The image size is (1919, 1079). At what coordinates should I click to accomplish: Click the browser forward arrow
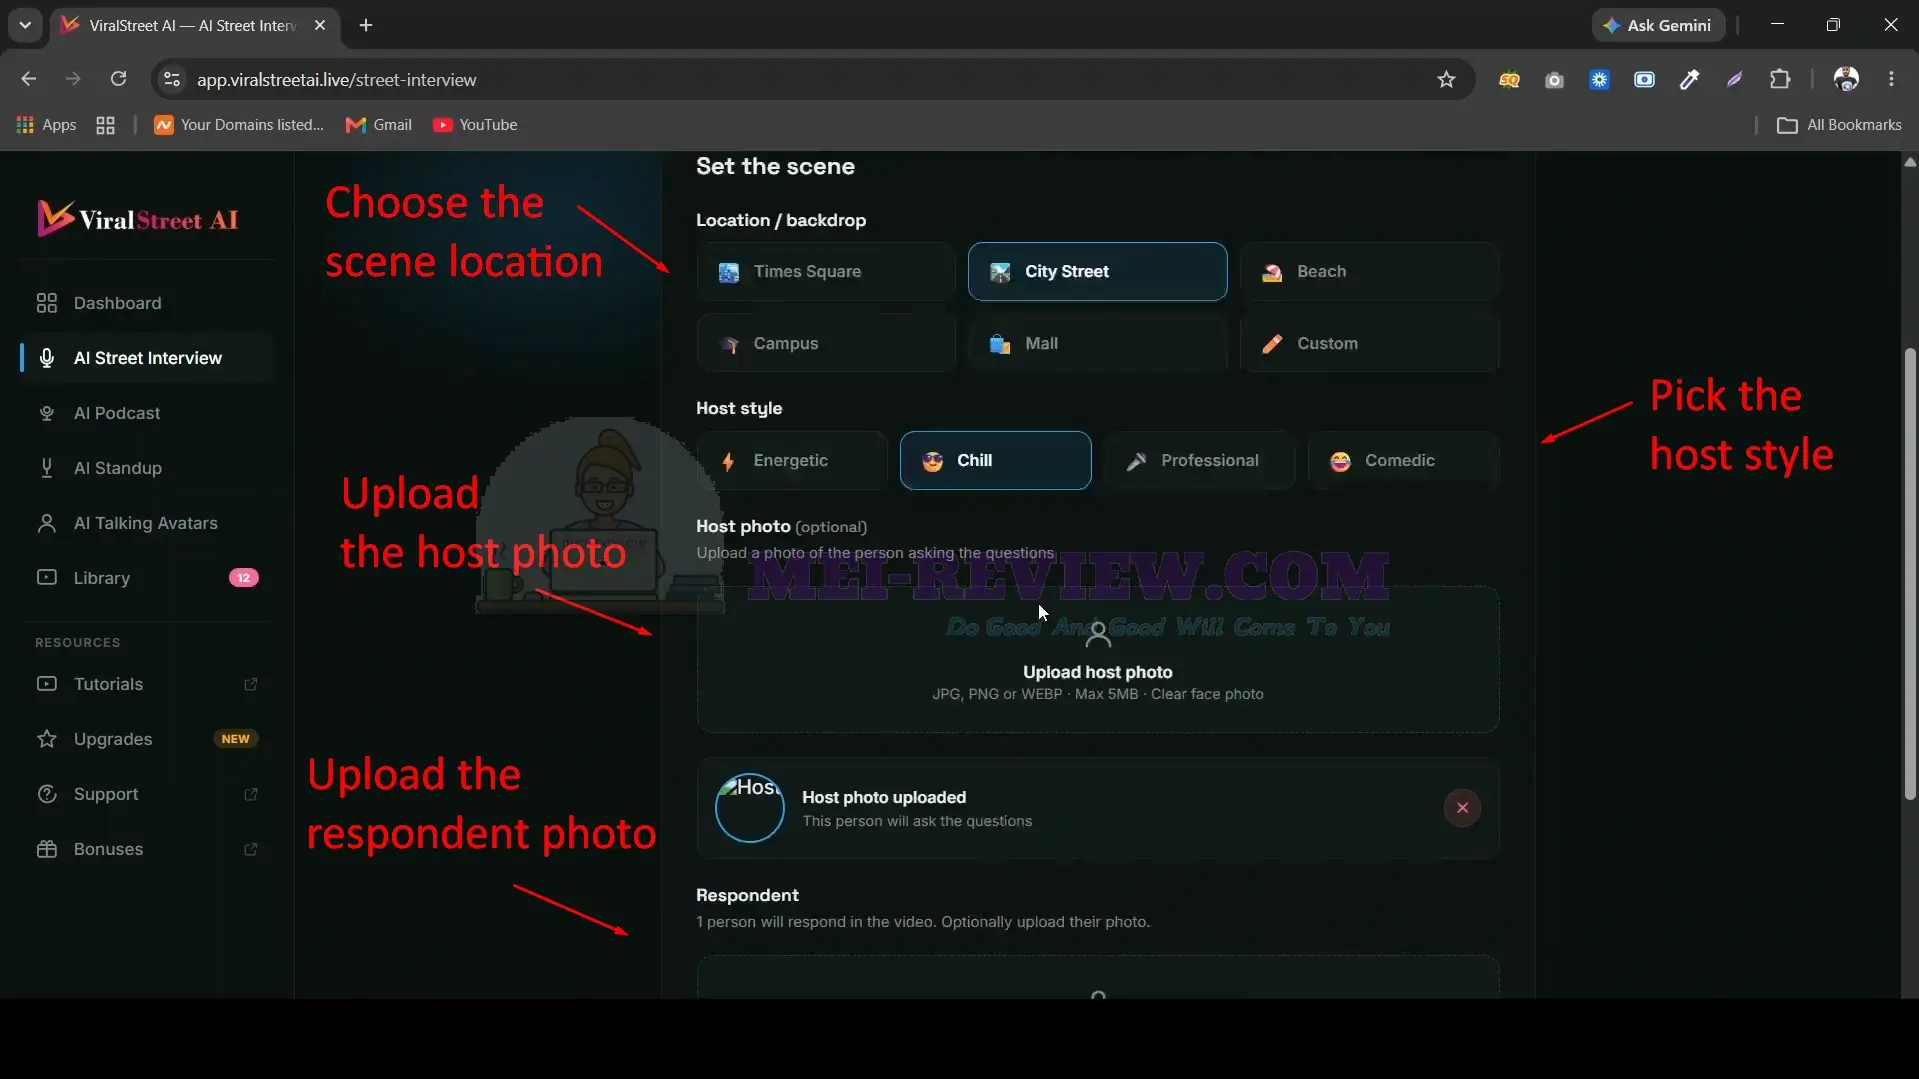(x=73, y=79)
